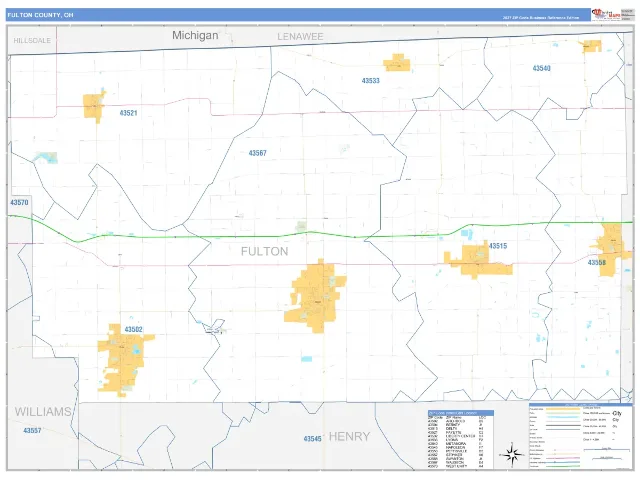Viewport: 640px width, 480px height.
Task: Click the orange populated-area swatch in map legend
Action: (x=563, y=409)
